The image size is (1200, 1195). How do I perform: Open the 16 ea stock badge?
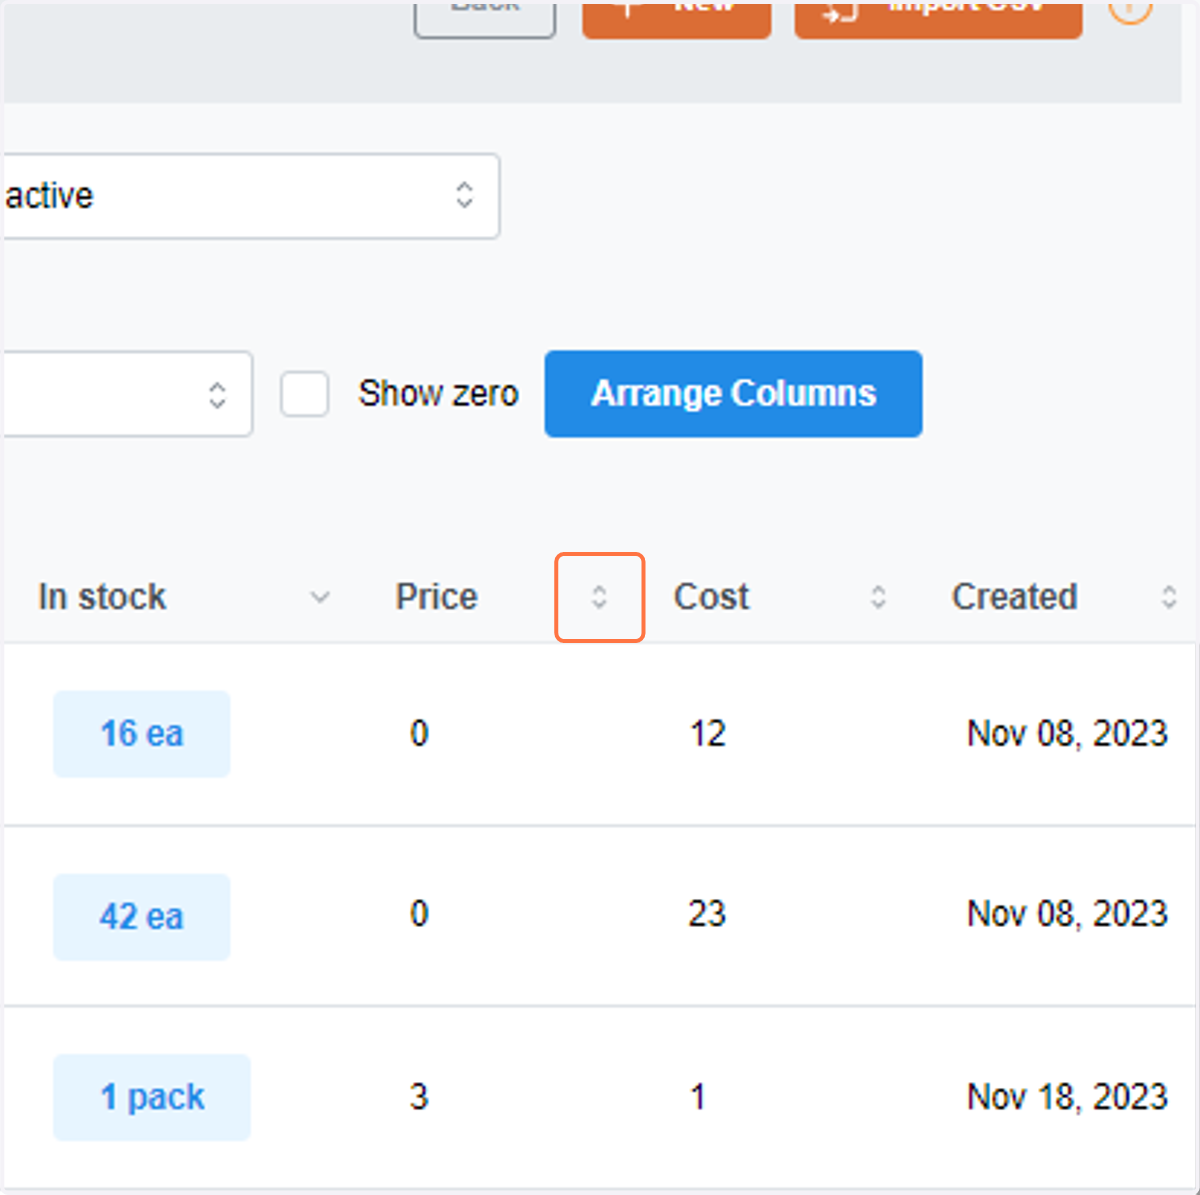(x=142, y=733)
